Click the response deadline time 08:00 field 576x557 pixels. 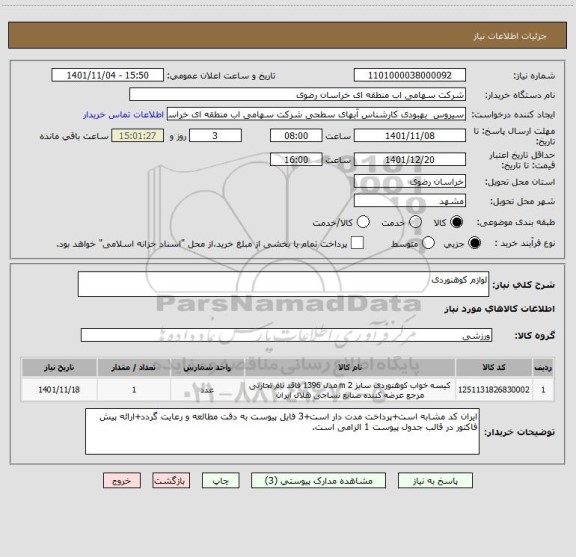click(x=296, y=136)
